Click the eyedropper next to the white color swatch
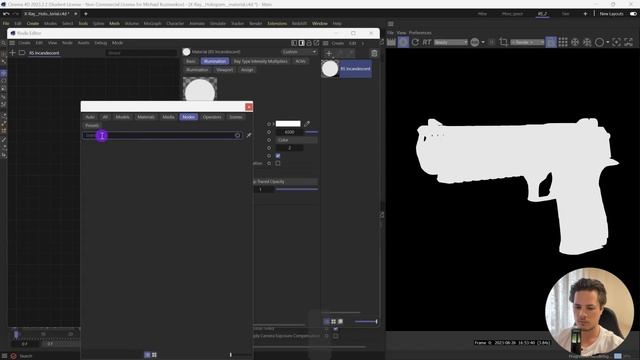Screen dimensions: 640x360 [x=307, y=124]
